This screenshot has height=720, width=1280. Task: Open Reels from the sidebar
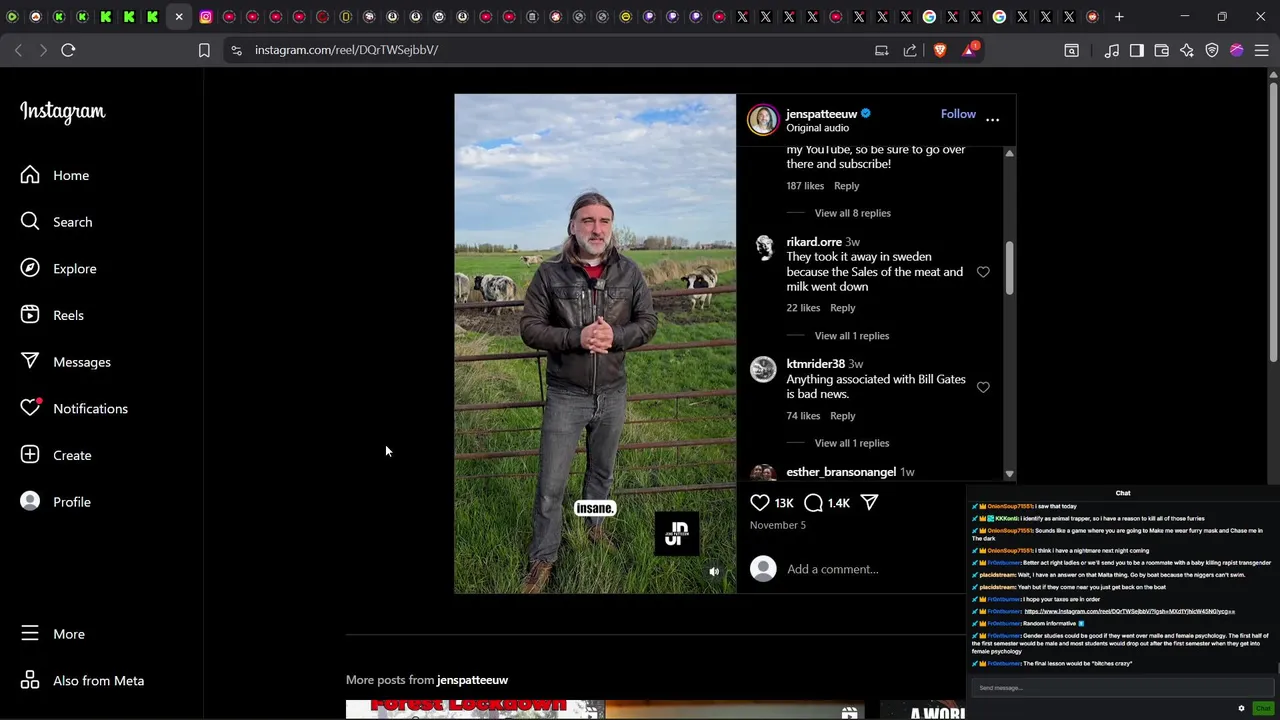pyautogui.click(x=52, y=315)
